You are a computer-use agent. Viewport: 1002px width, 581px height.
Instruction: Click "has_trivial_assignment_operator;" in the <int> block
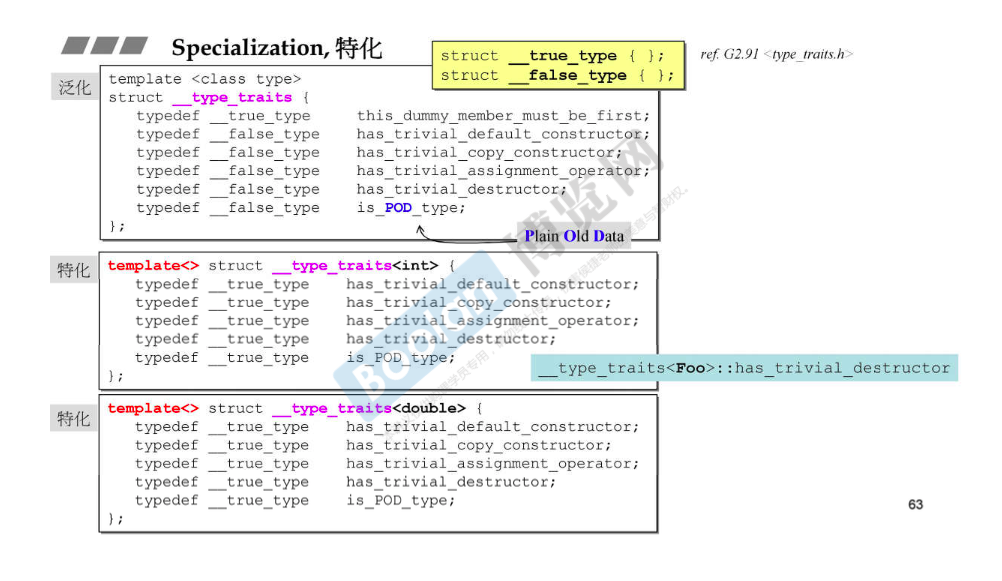pyautogui.click(x=493, y=321)
